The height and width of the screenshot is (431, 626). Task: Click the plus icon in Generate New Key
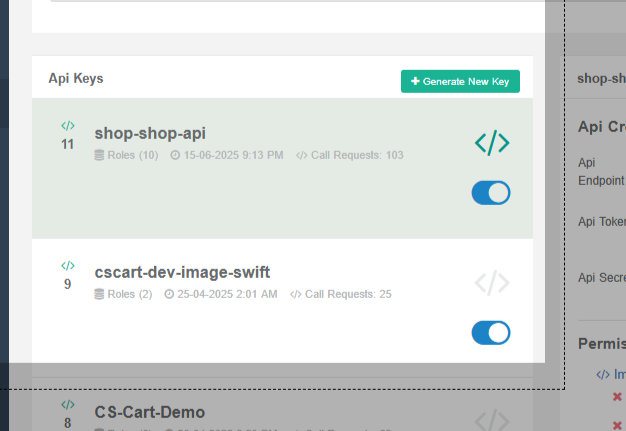point(415,81)
